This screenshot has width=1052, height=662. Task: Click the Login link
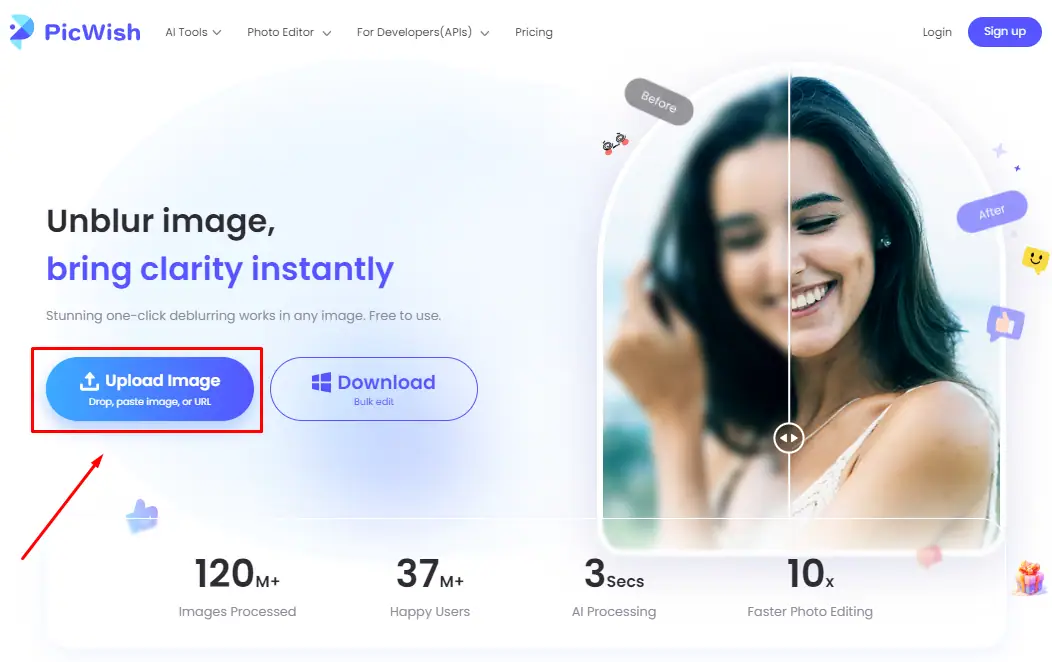pyautogui.click(x=937, y=32)
